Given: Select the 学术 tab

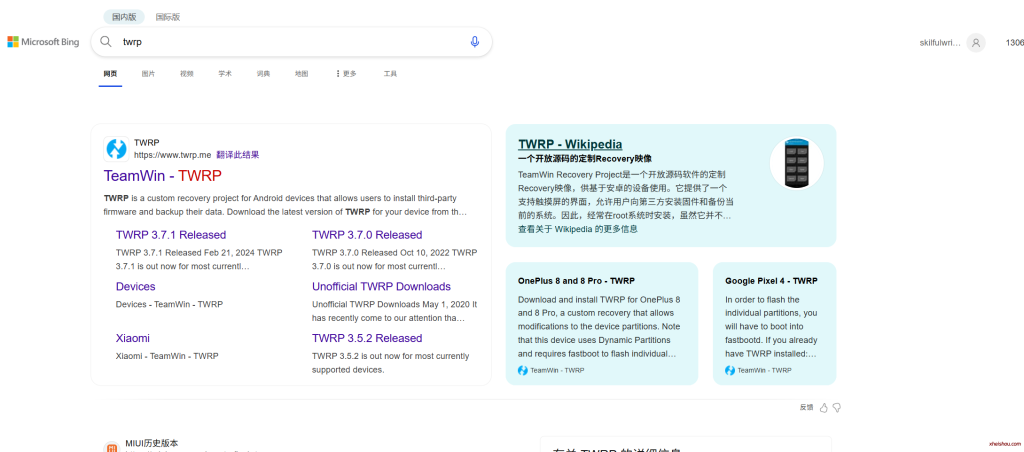Looking at the screenshot, I should point(225,74).
